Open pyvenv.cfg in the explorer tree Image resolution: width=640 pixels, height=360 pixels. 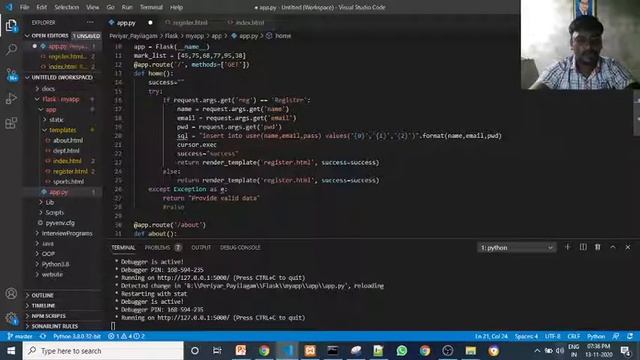(60, 223)
